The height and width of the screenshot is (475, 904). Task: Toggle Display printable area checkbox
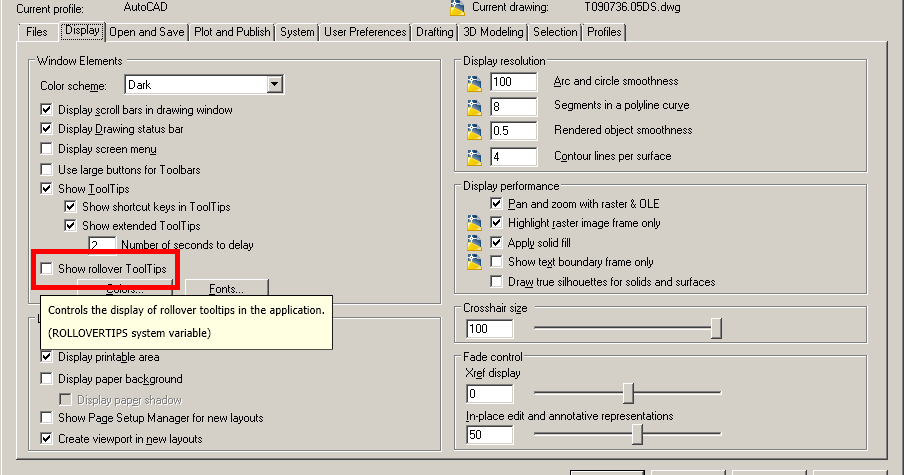(46, 357)
